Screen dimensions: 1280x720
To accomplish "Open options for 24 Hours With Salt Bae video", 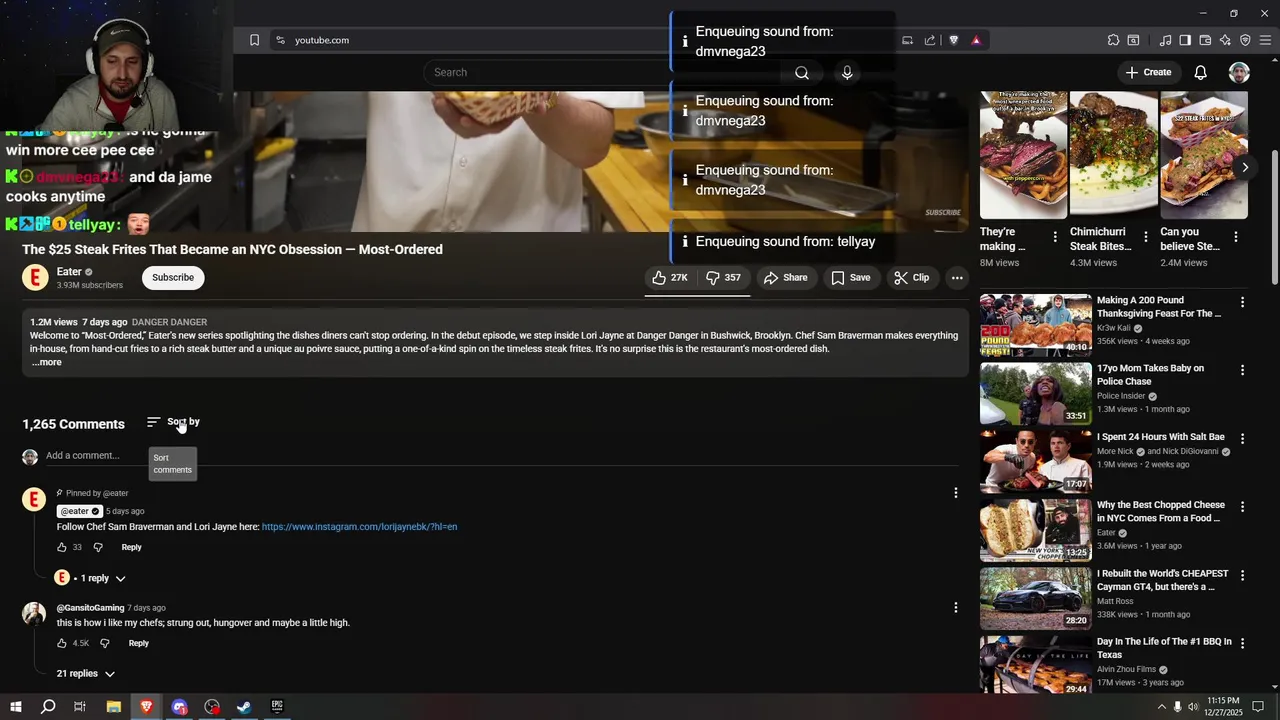I will pyautogui.click(x=1243, y=439).
